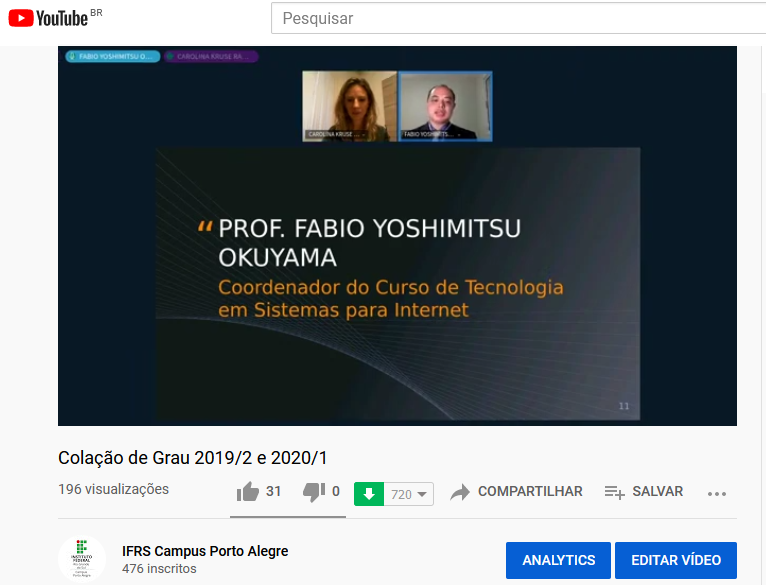Click the video slide to toggle playback
Image resolution: width=766 pixels, height=585 pixels.
tap(397, 280)
